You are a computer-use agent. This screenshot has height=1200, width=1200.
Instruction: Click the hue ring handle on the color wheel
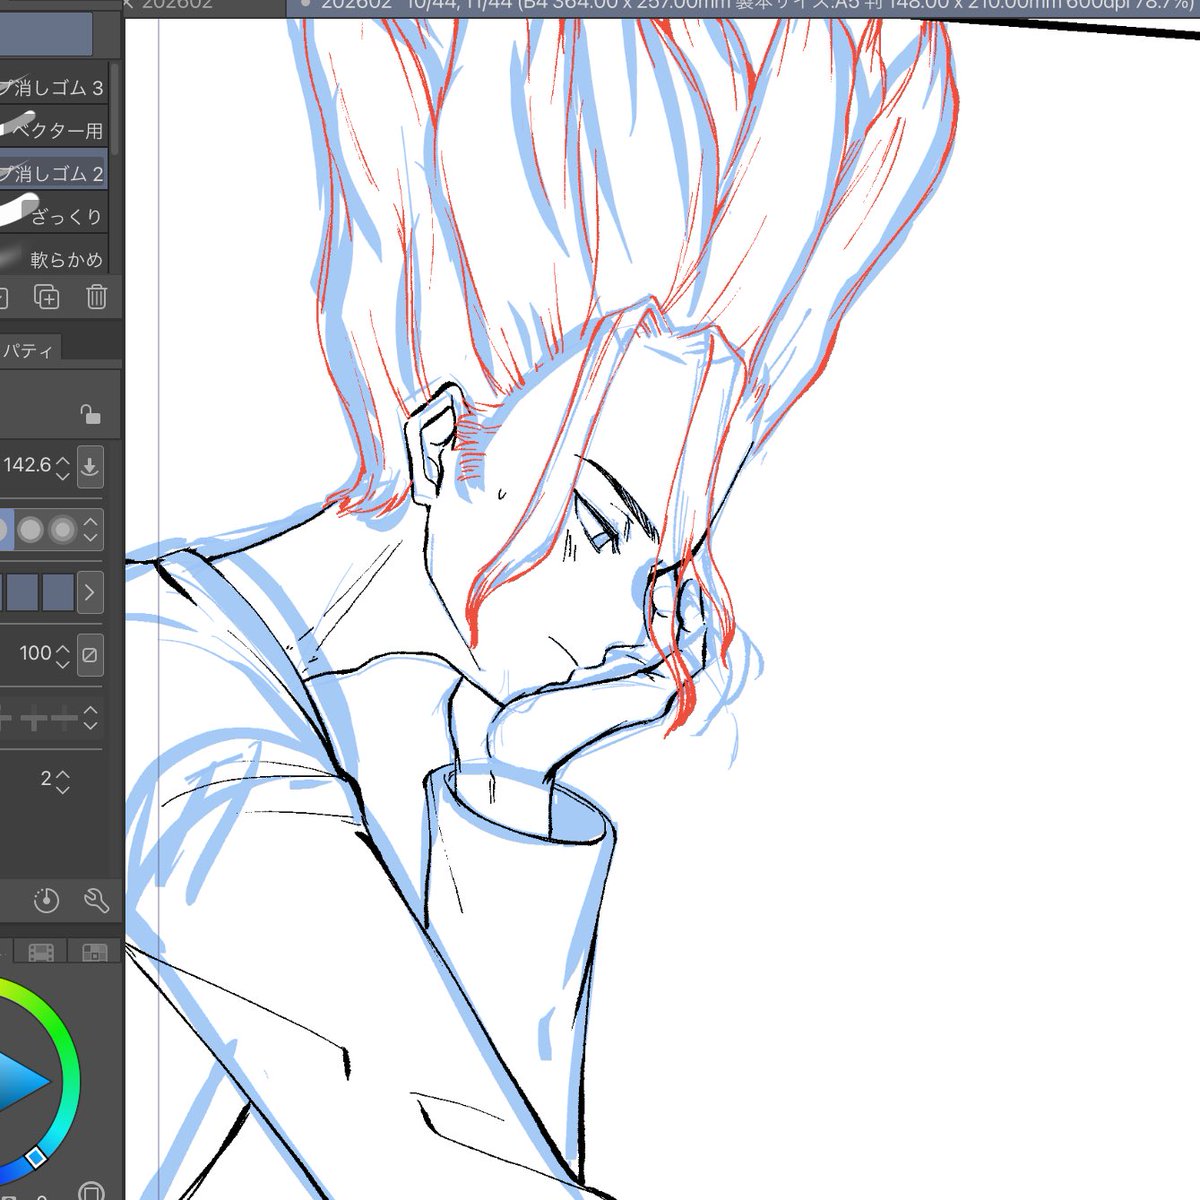tap(35, 1158)
